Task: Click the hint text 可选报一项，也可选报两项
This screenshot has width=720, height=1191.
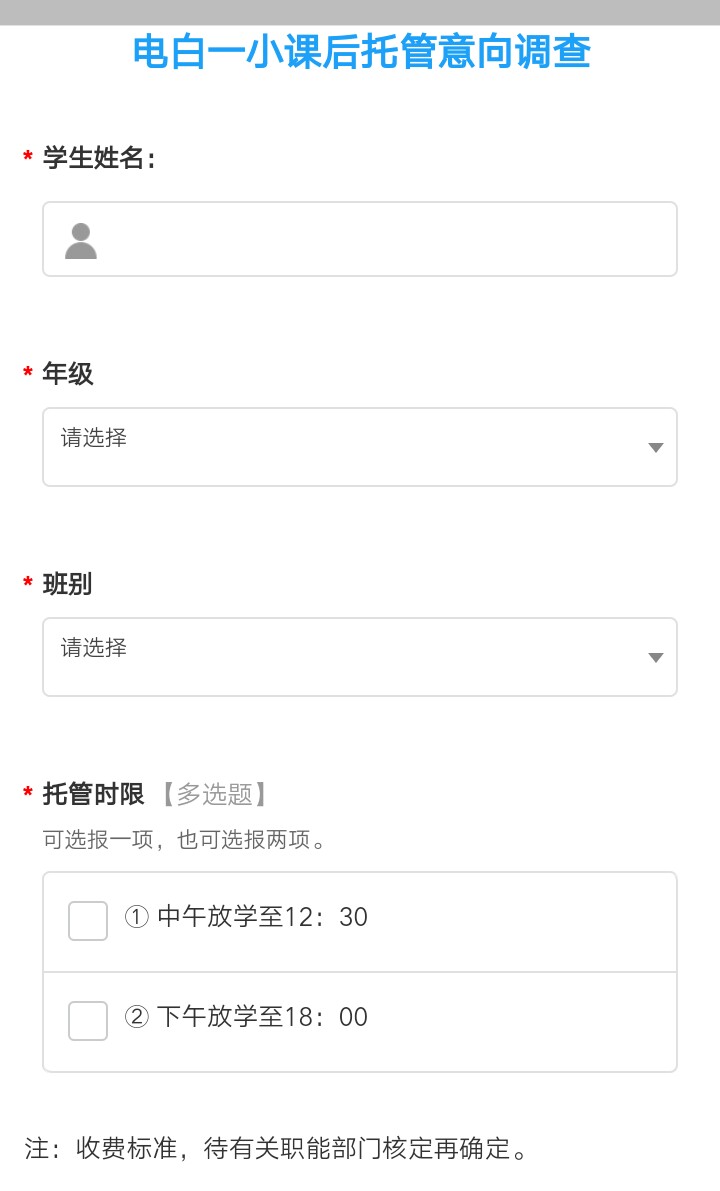Action: coord(184,840)
